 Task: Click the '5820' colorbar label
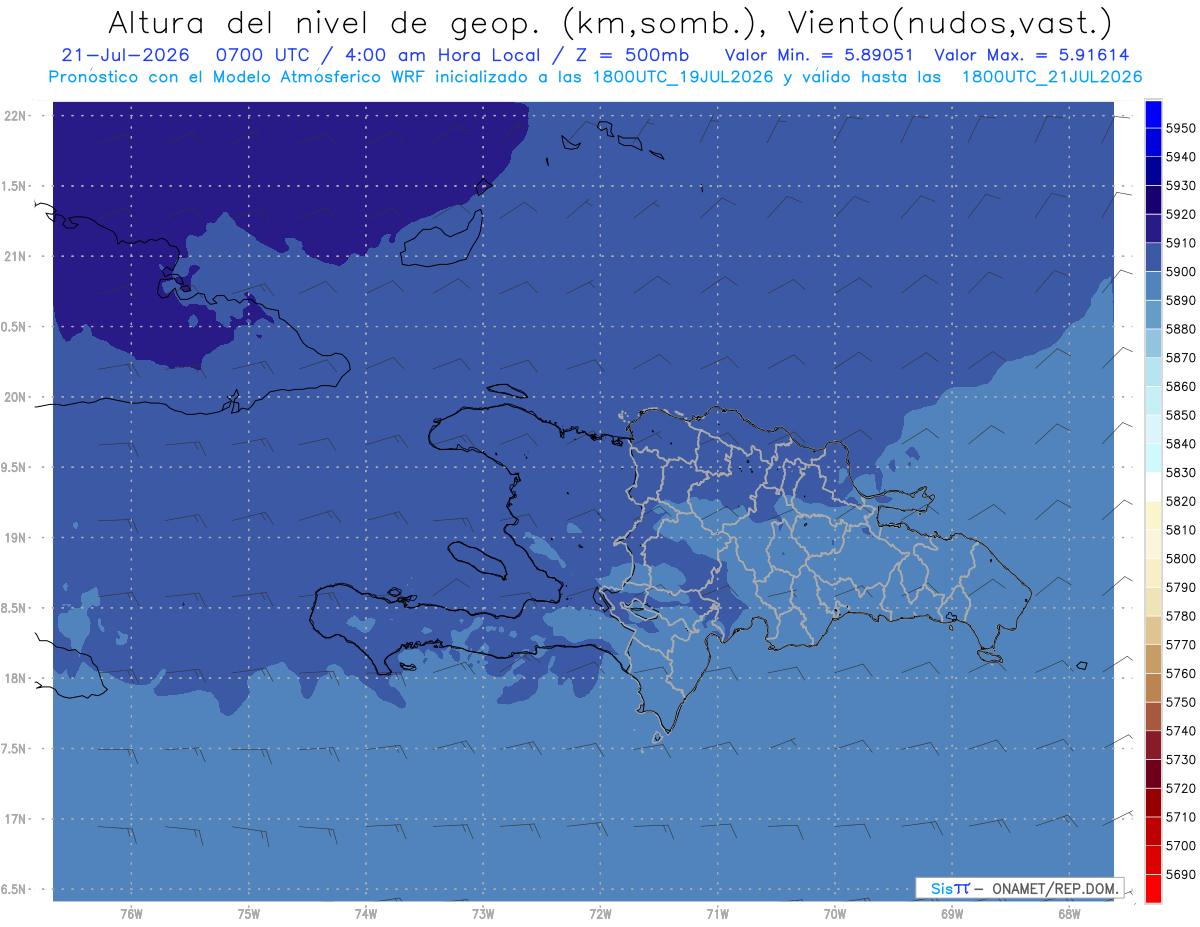click(x=1180, y=501)
